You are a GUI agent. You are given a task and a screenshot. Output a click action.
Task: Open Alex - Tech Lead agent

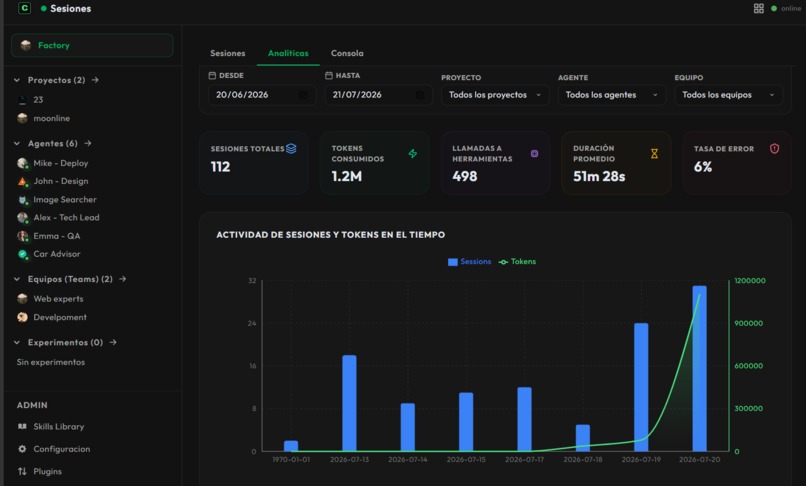pyautogui.click(x=66, y=218)
